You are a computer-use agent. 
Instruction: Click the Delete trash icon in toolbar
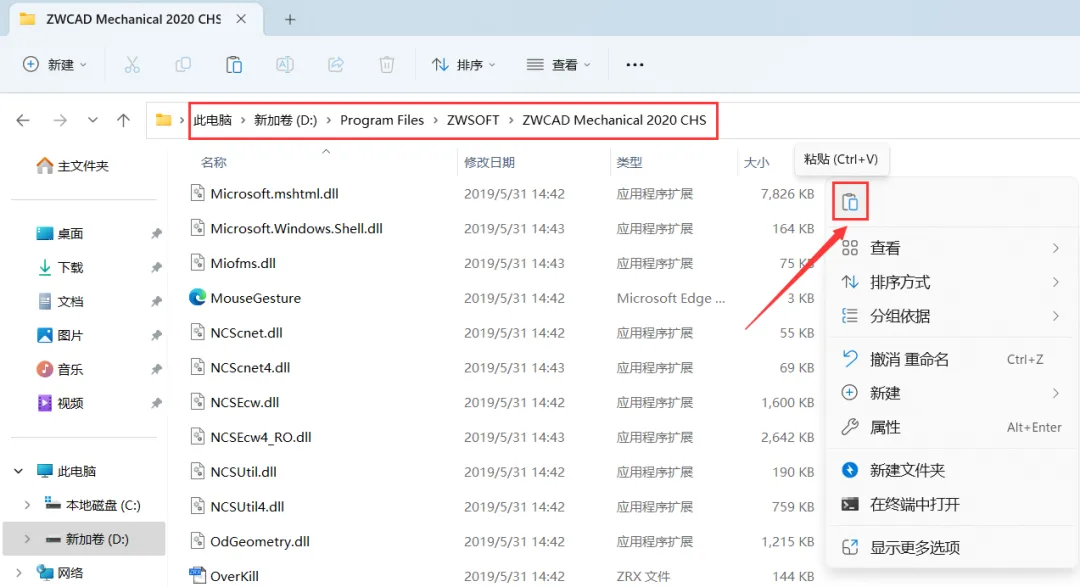tap(386, 65)
